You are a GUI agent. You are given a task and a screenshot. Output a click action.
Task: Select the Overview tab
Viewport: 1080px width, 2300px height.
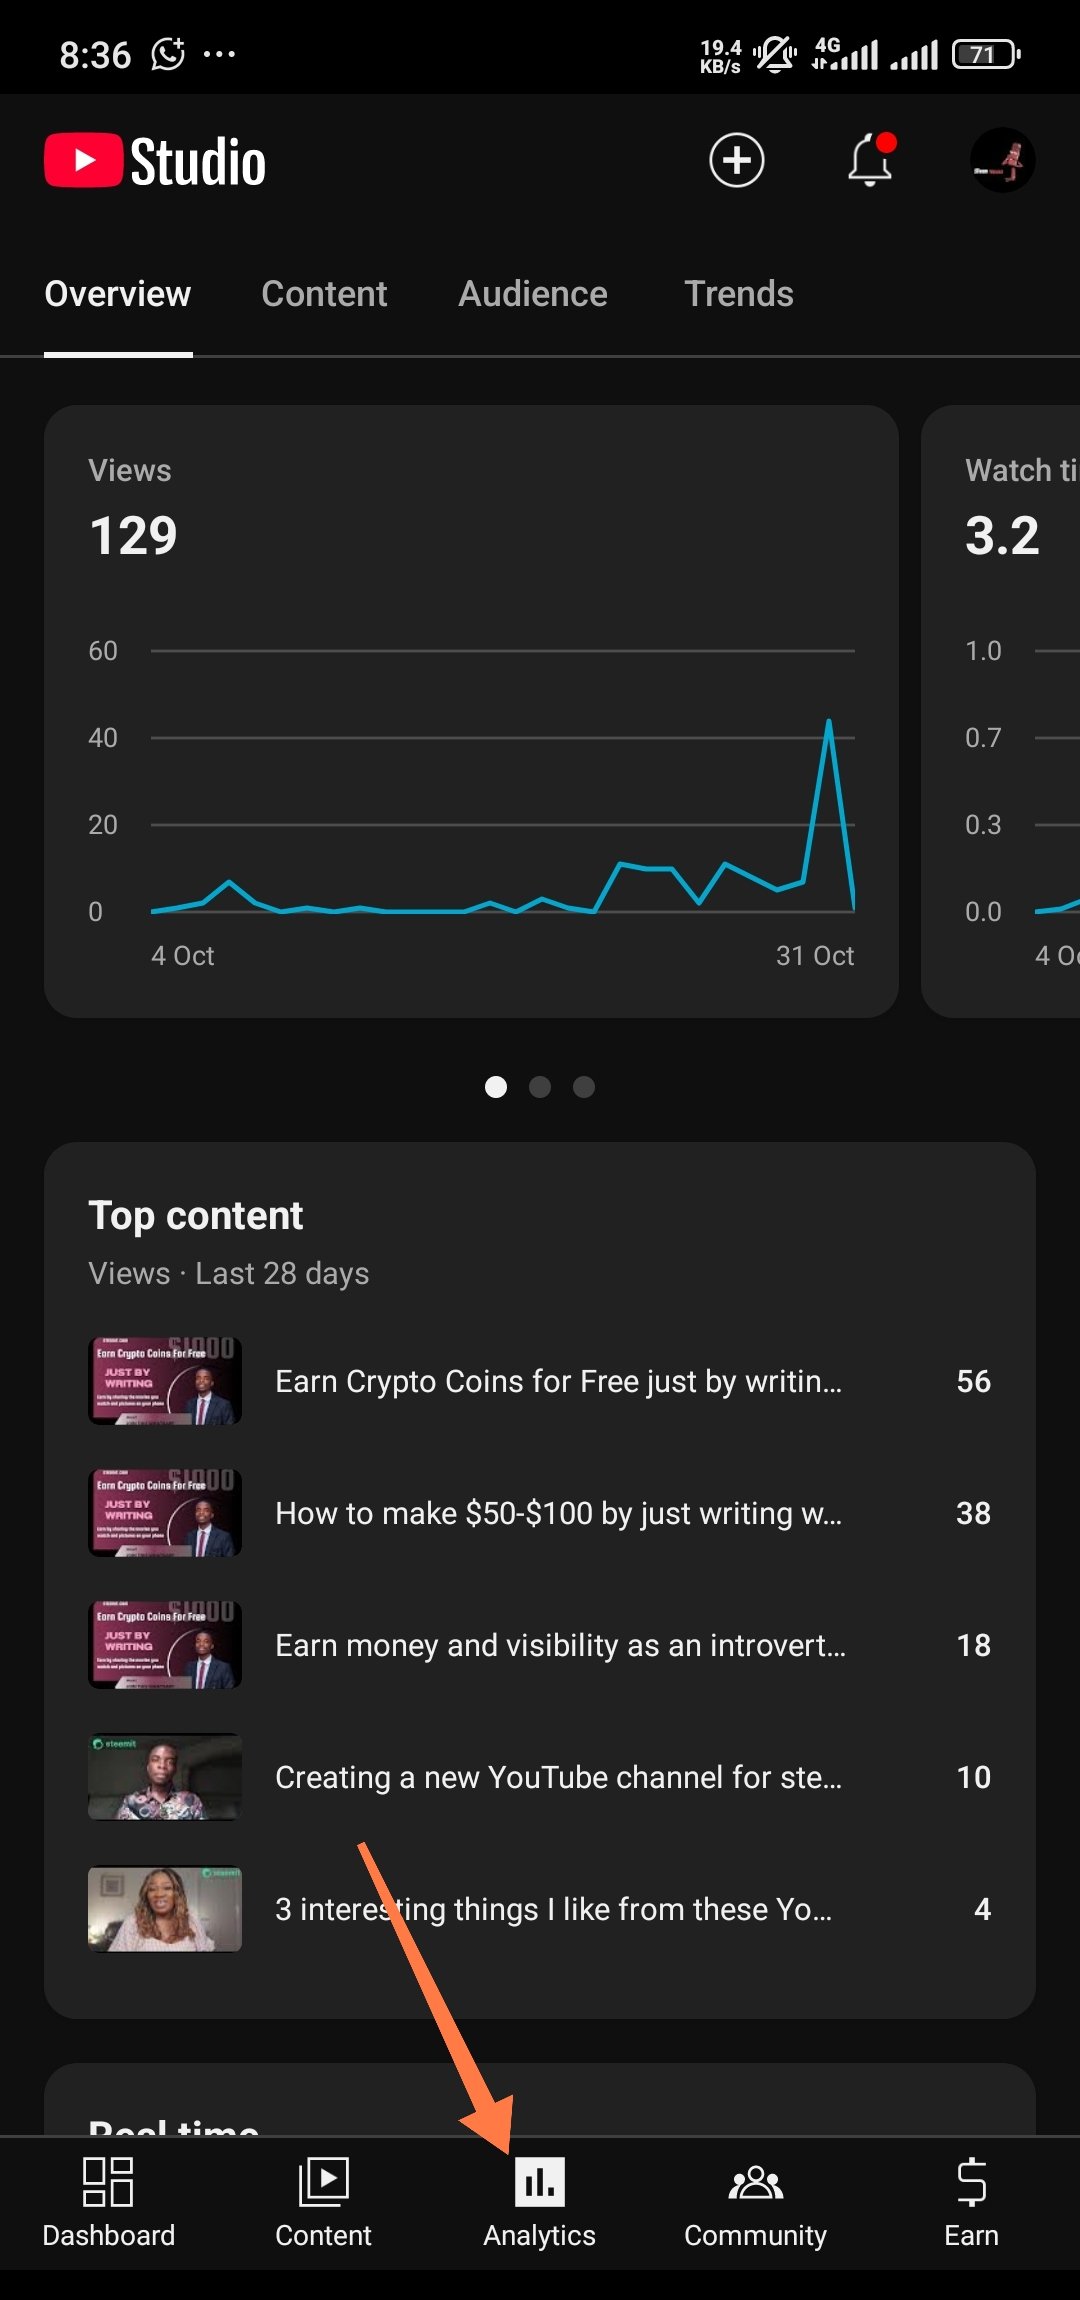tap(118, 294)
